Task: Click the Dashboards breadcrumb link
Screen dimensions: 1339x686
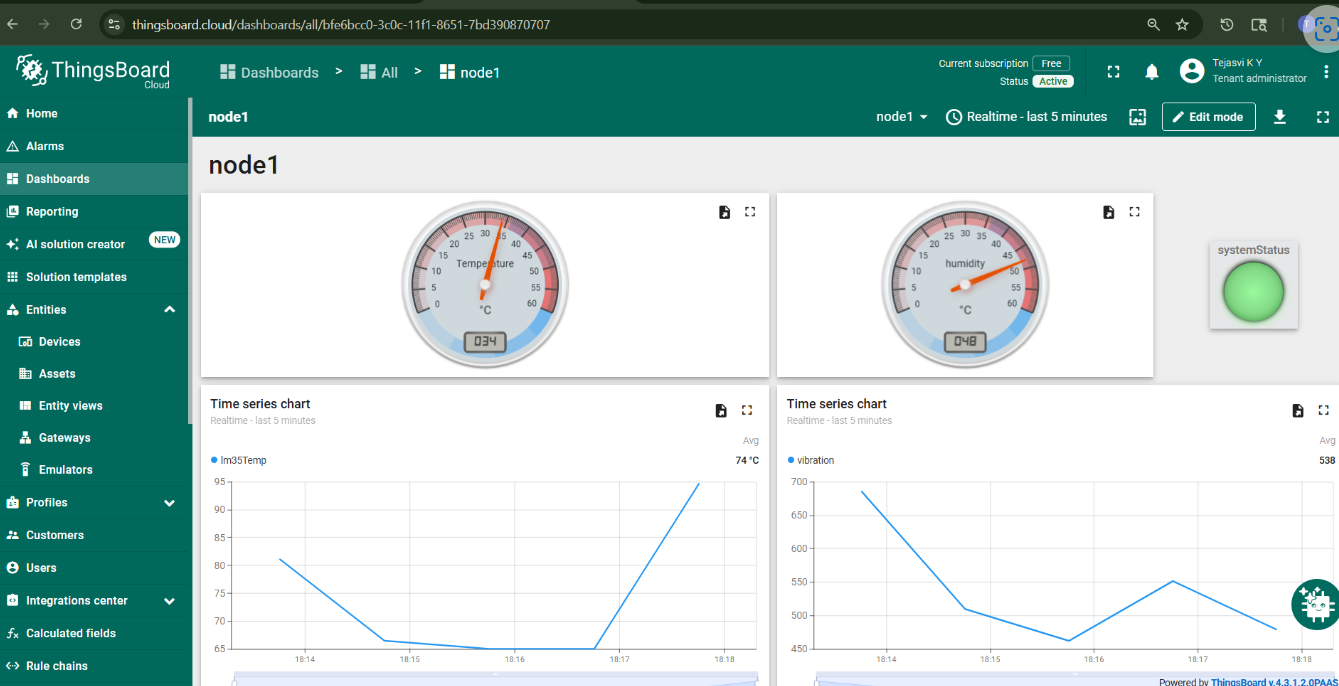Action: tap(269, 72)
